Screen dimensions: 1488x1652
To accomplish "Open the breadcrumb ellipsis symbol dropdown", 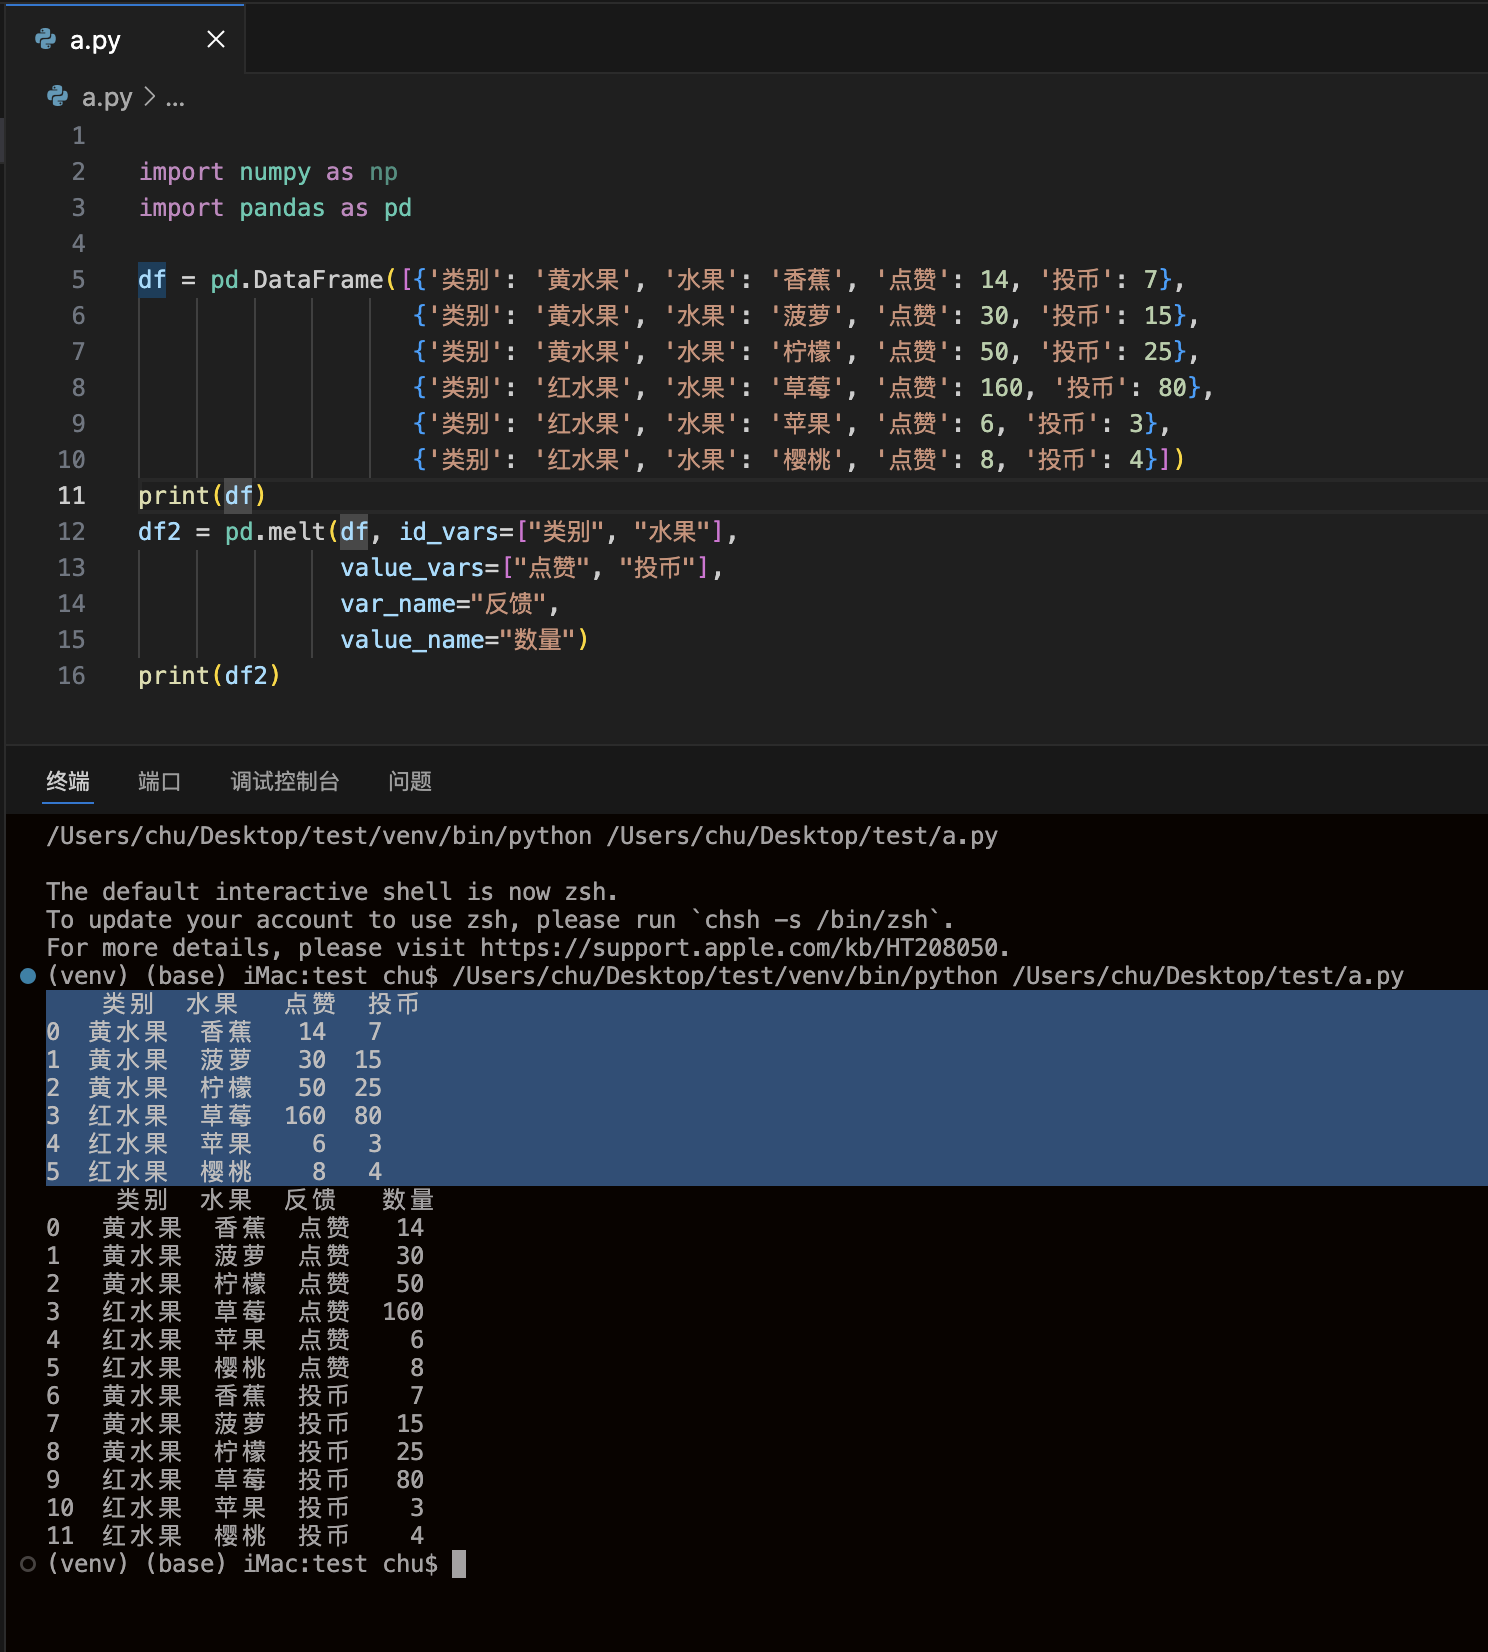I will click(x=175, y=98).
